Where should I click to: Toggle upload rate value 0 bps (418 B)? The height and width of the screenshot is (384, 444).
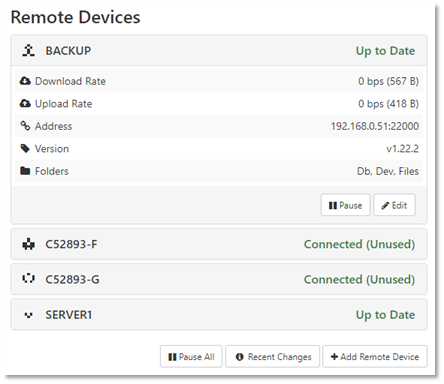pos(388,104)
